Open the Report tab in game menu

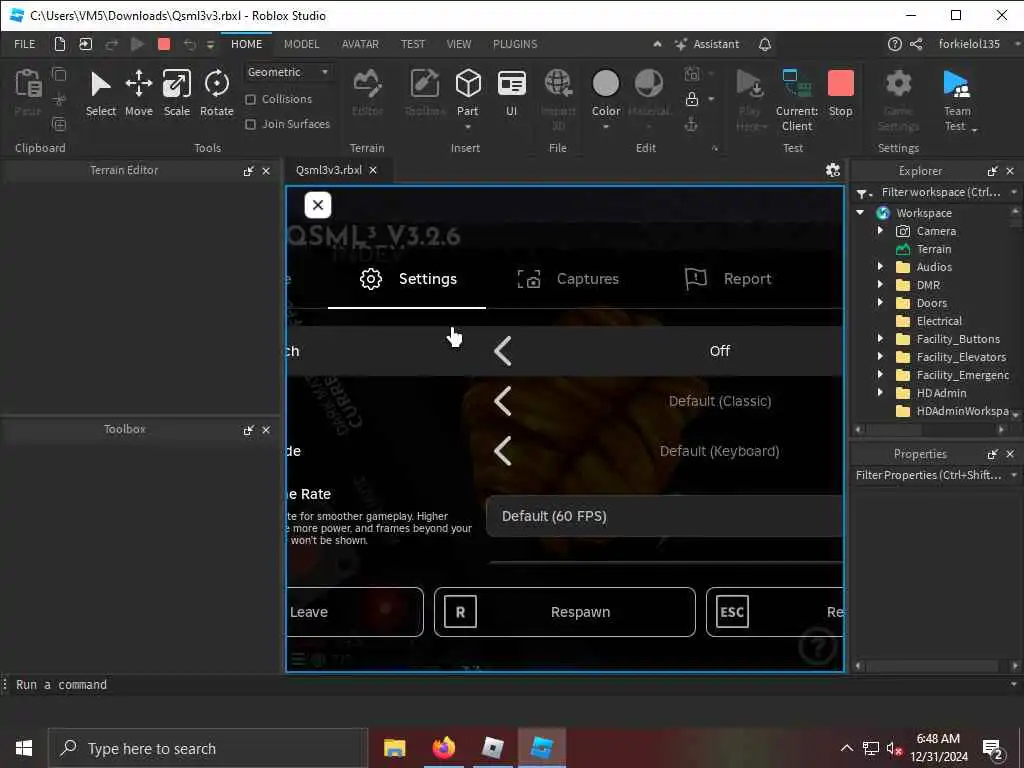(728, 279)
